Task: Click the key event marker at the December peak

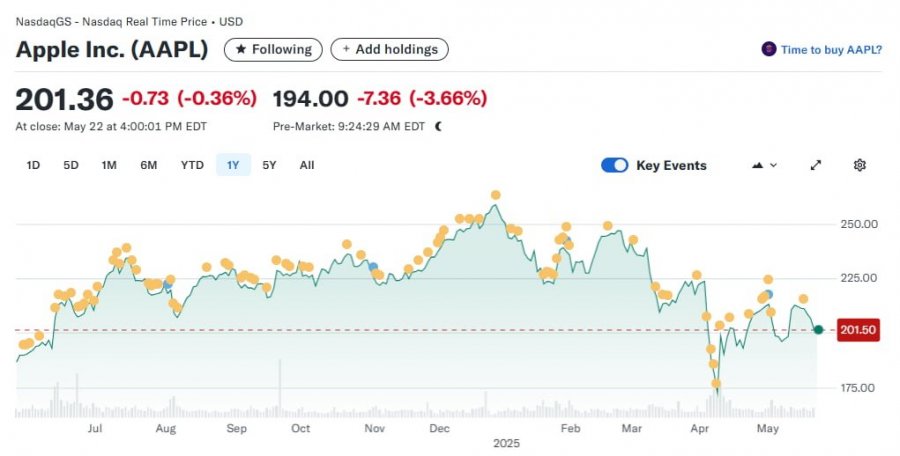Action: [495, 195]
